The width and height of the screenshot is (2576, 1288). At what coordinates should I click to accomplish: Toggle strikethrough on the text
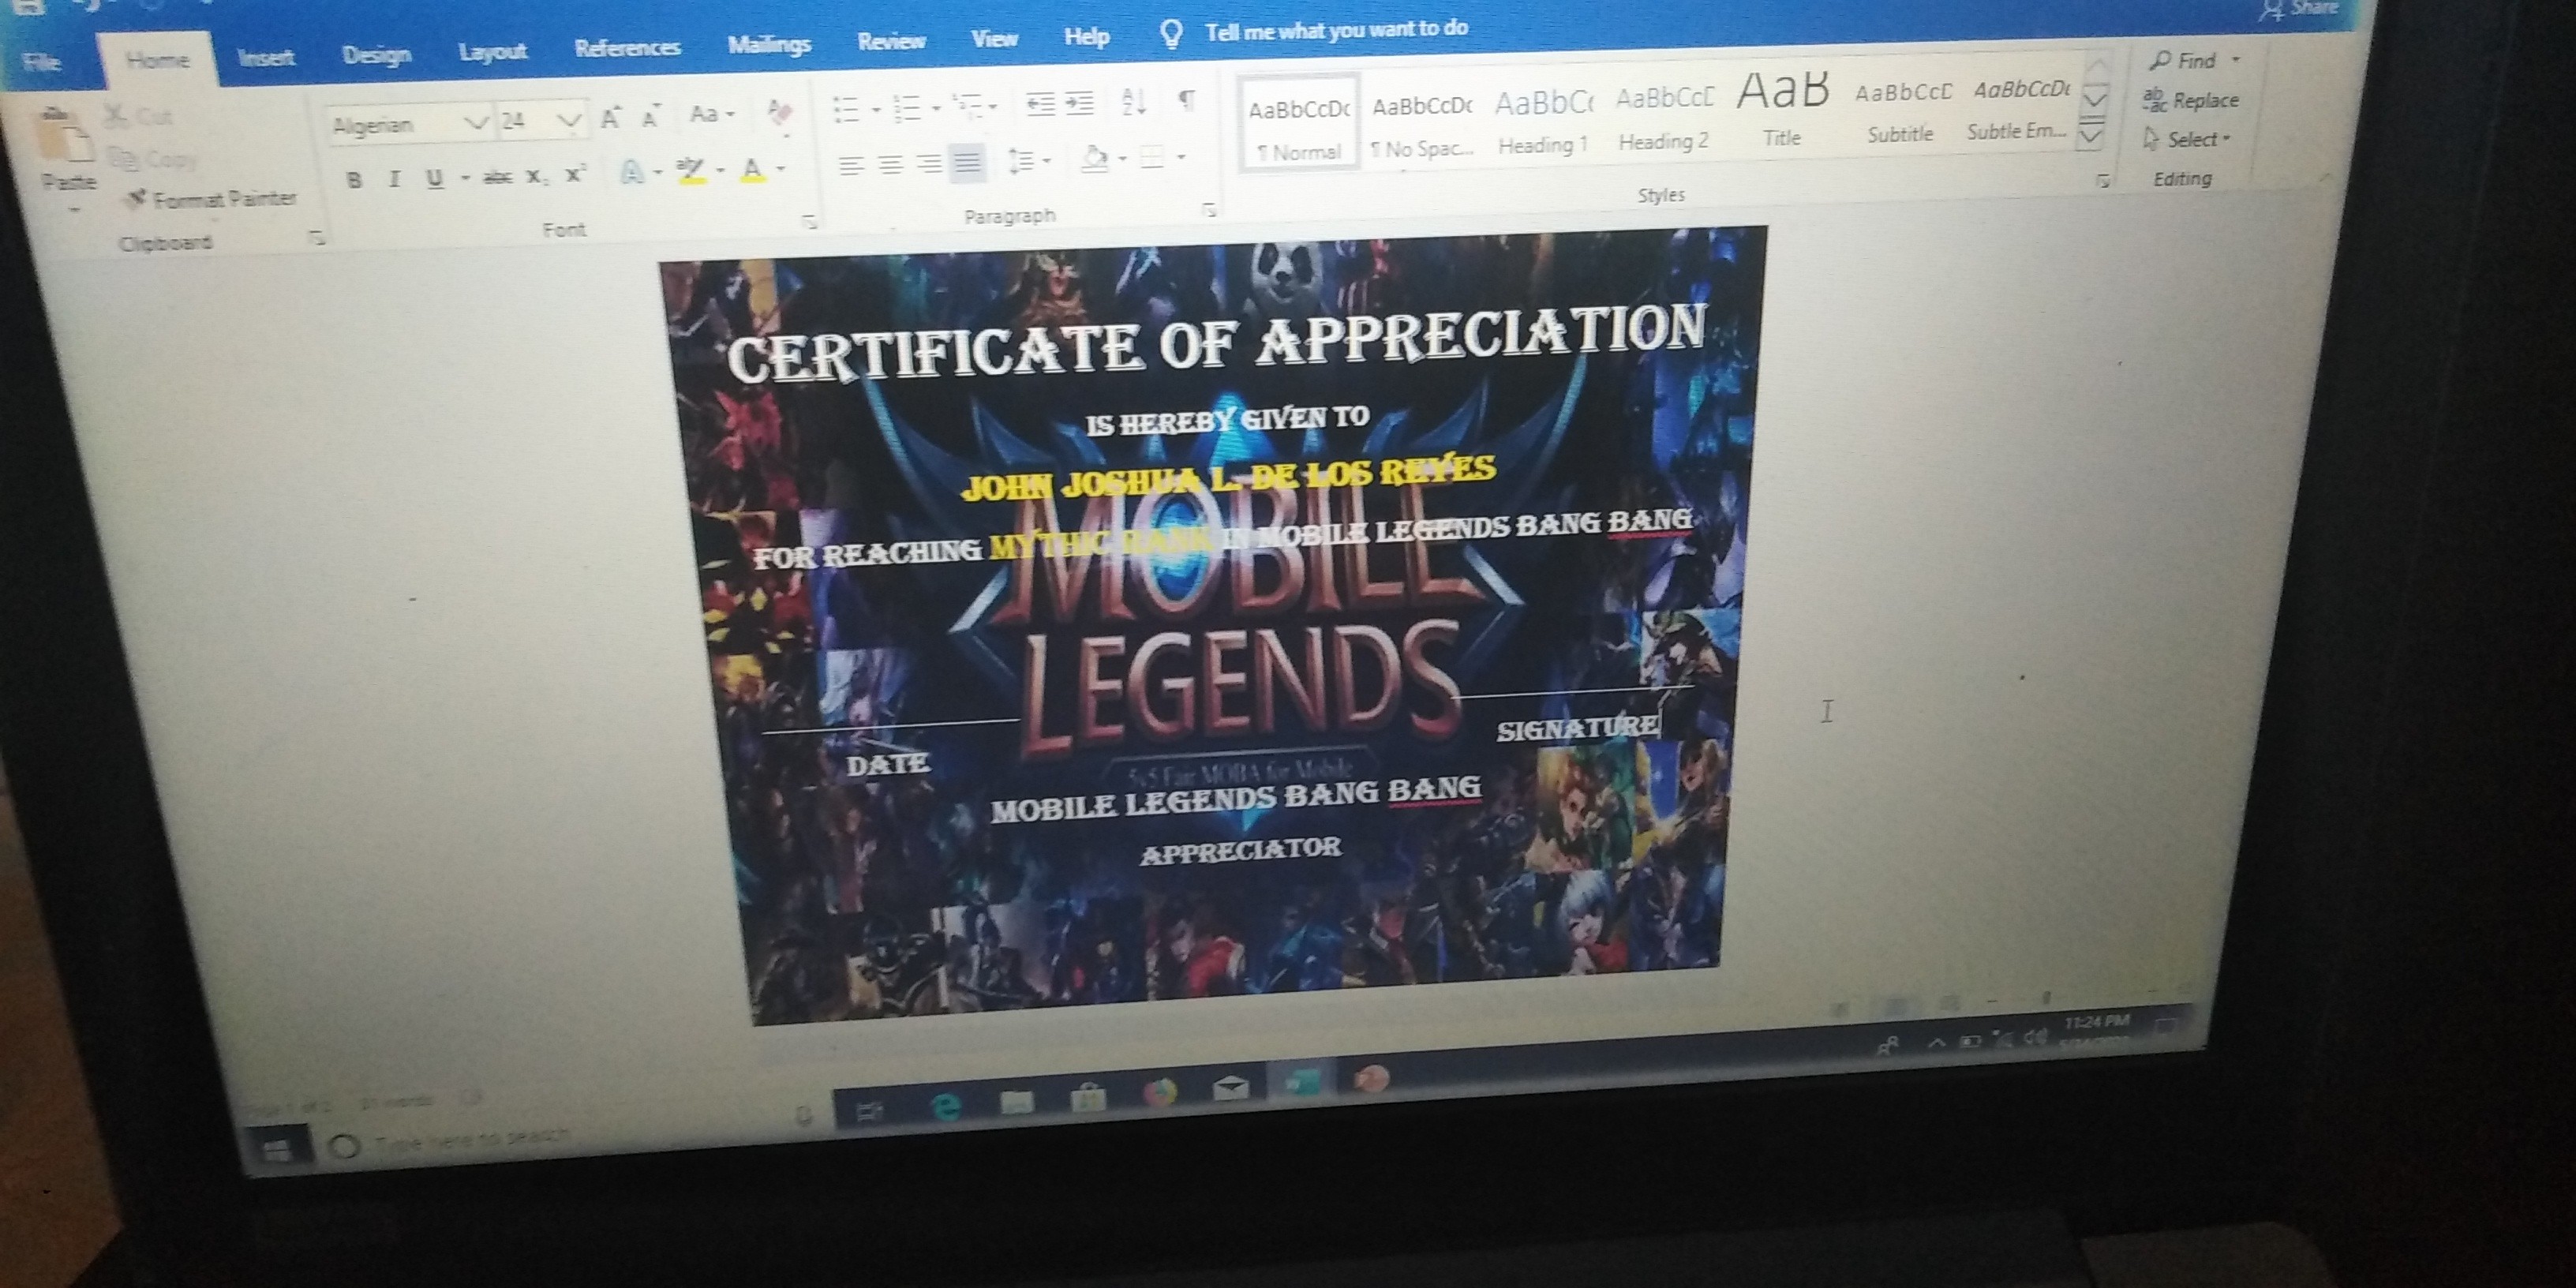(497, 178)
